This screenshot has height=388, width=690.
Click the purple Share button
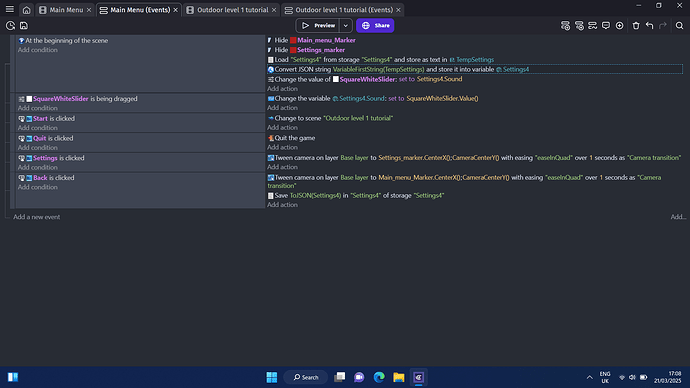pos(375,26)
